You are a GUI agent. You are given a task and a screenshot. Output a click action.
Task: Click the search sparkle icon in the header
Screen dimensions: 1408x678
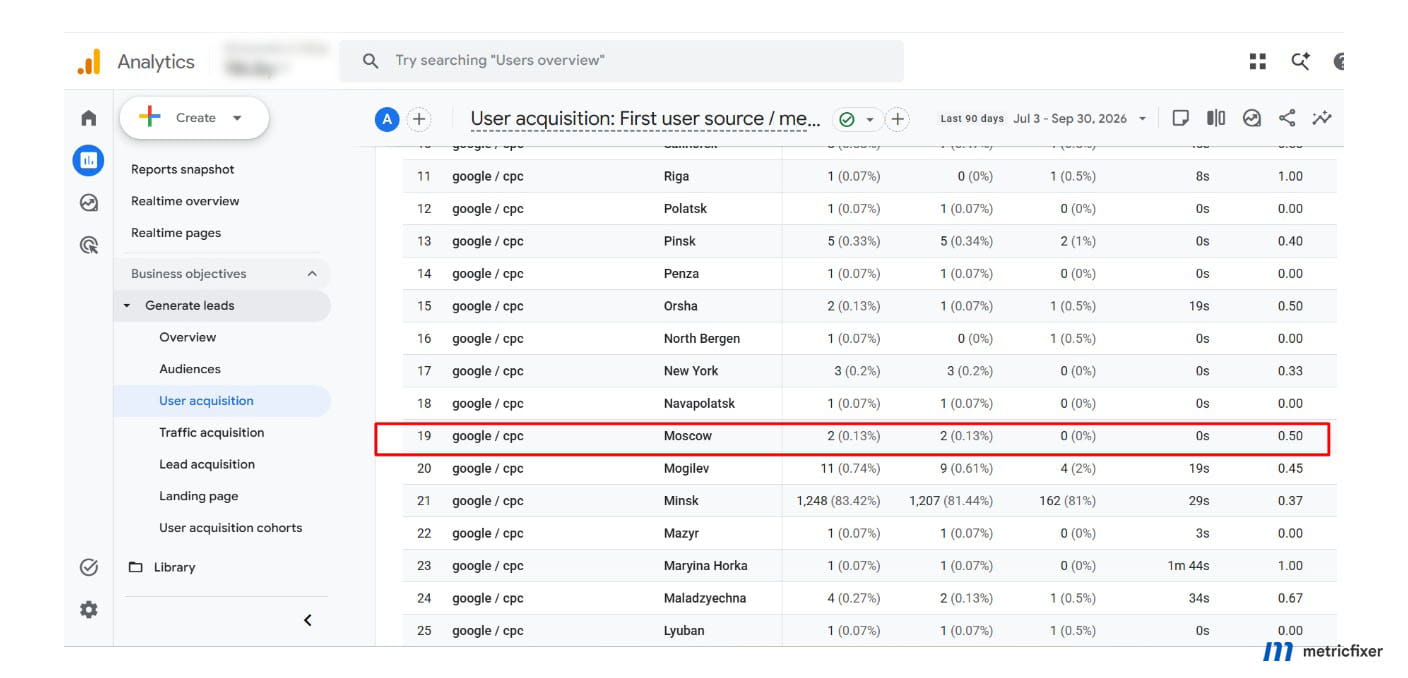click(1300, 61)
